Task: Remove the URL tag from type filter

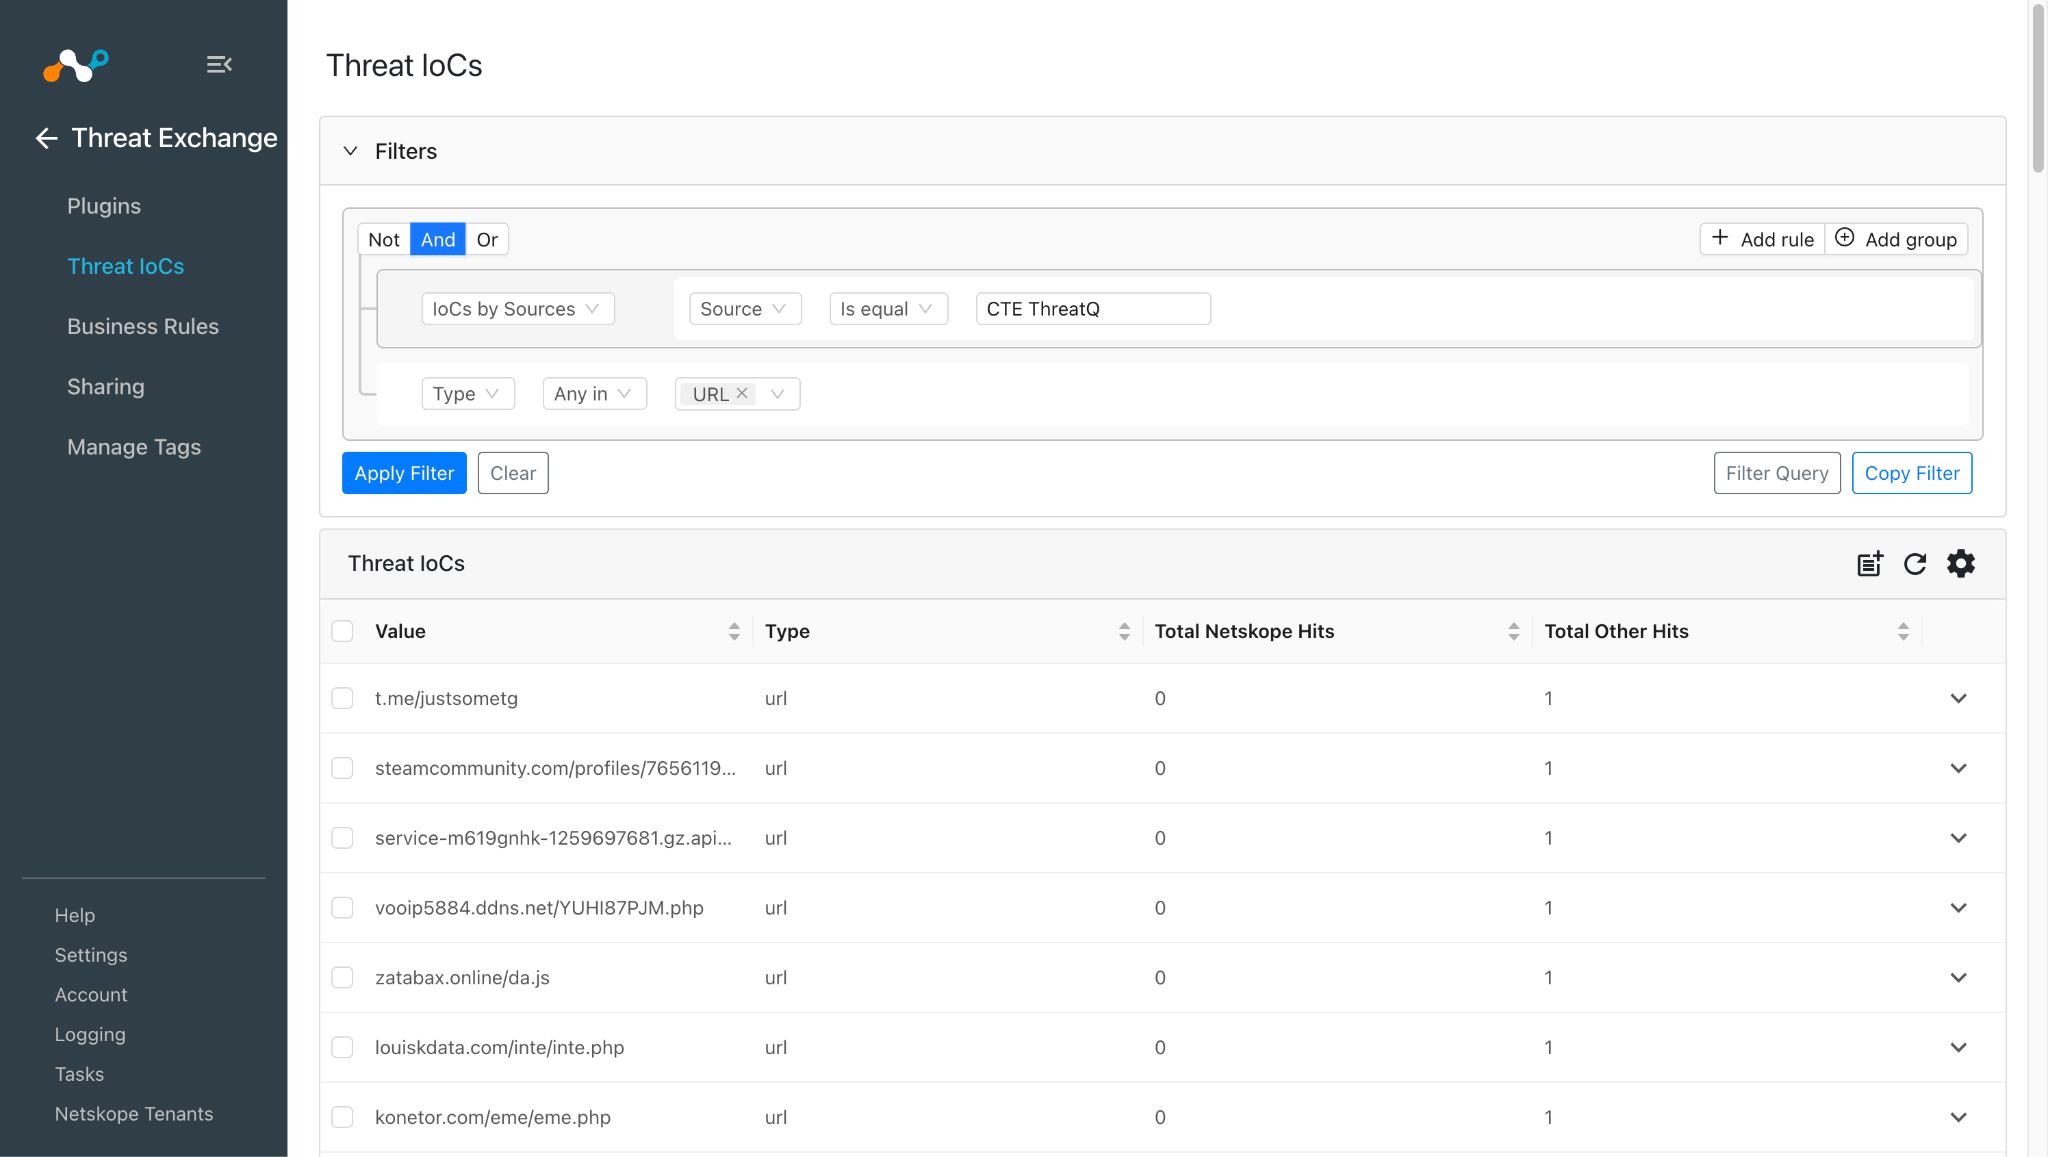Action: [x=742, y=394]
